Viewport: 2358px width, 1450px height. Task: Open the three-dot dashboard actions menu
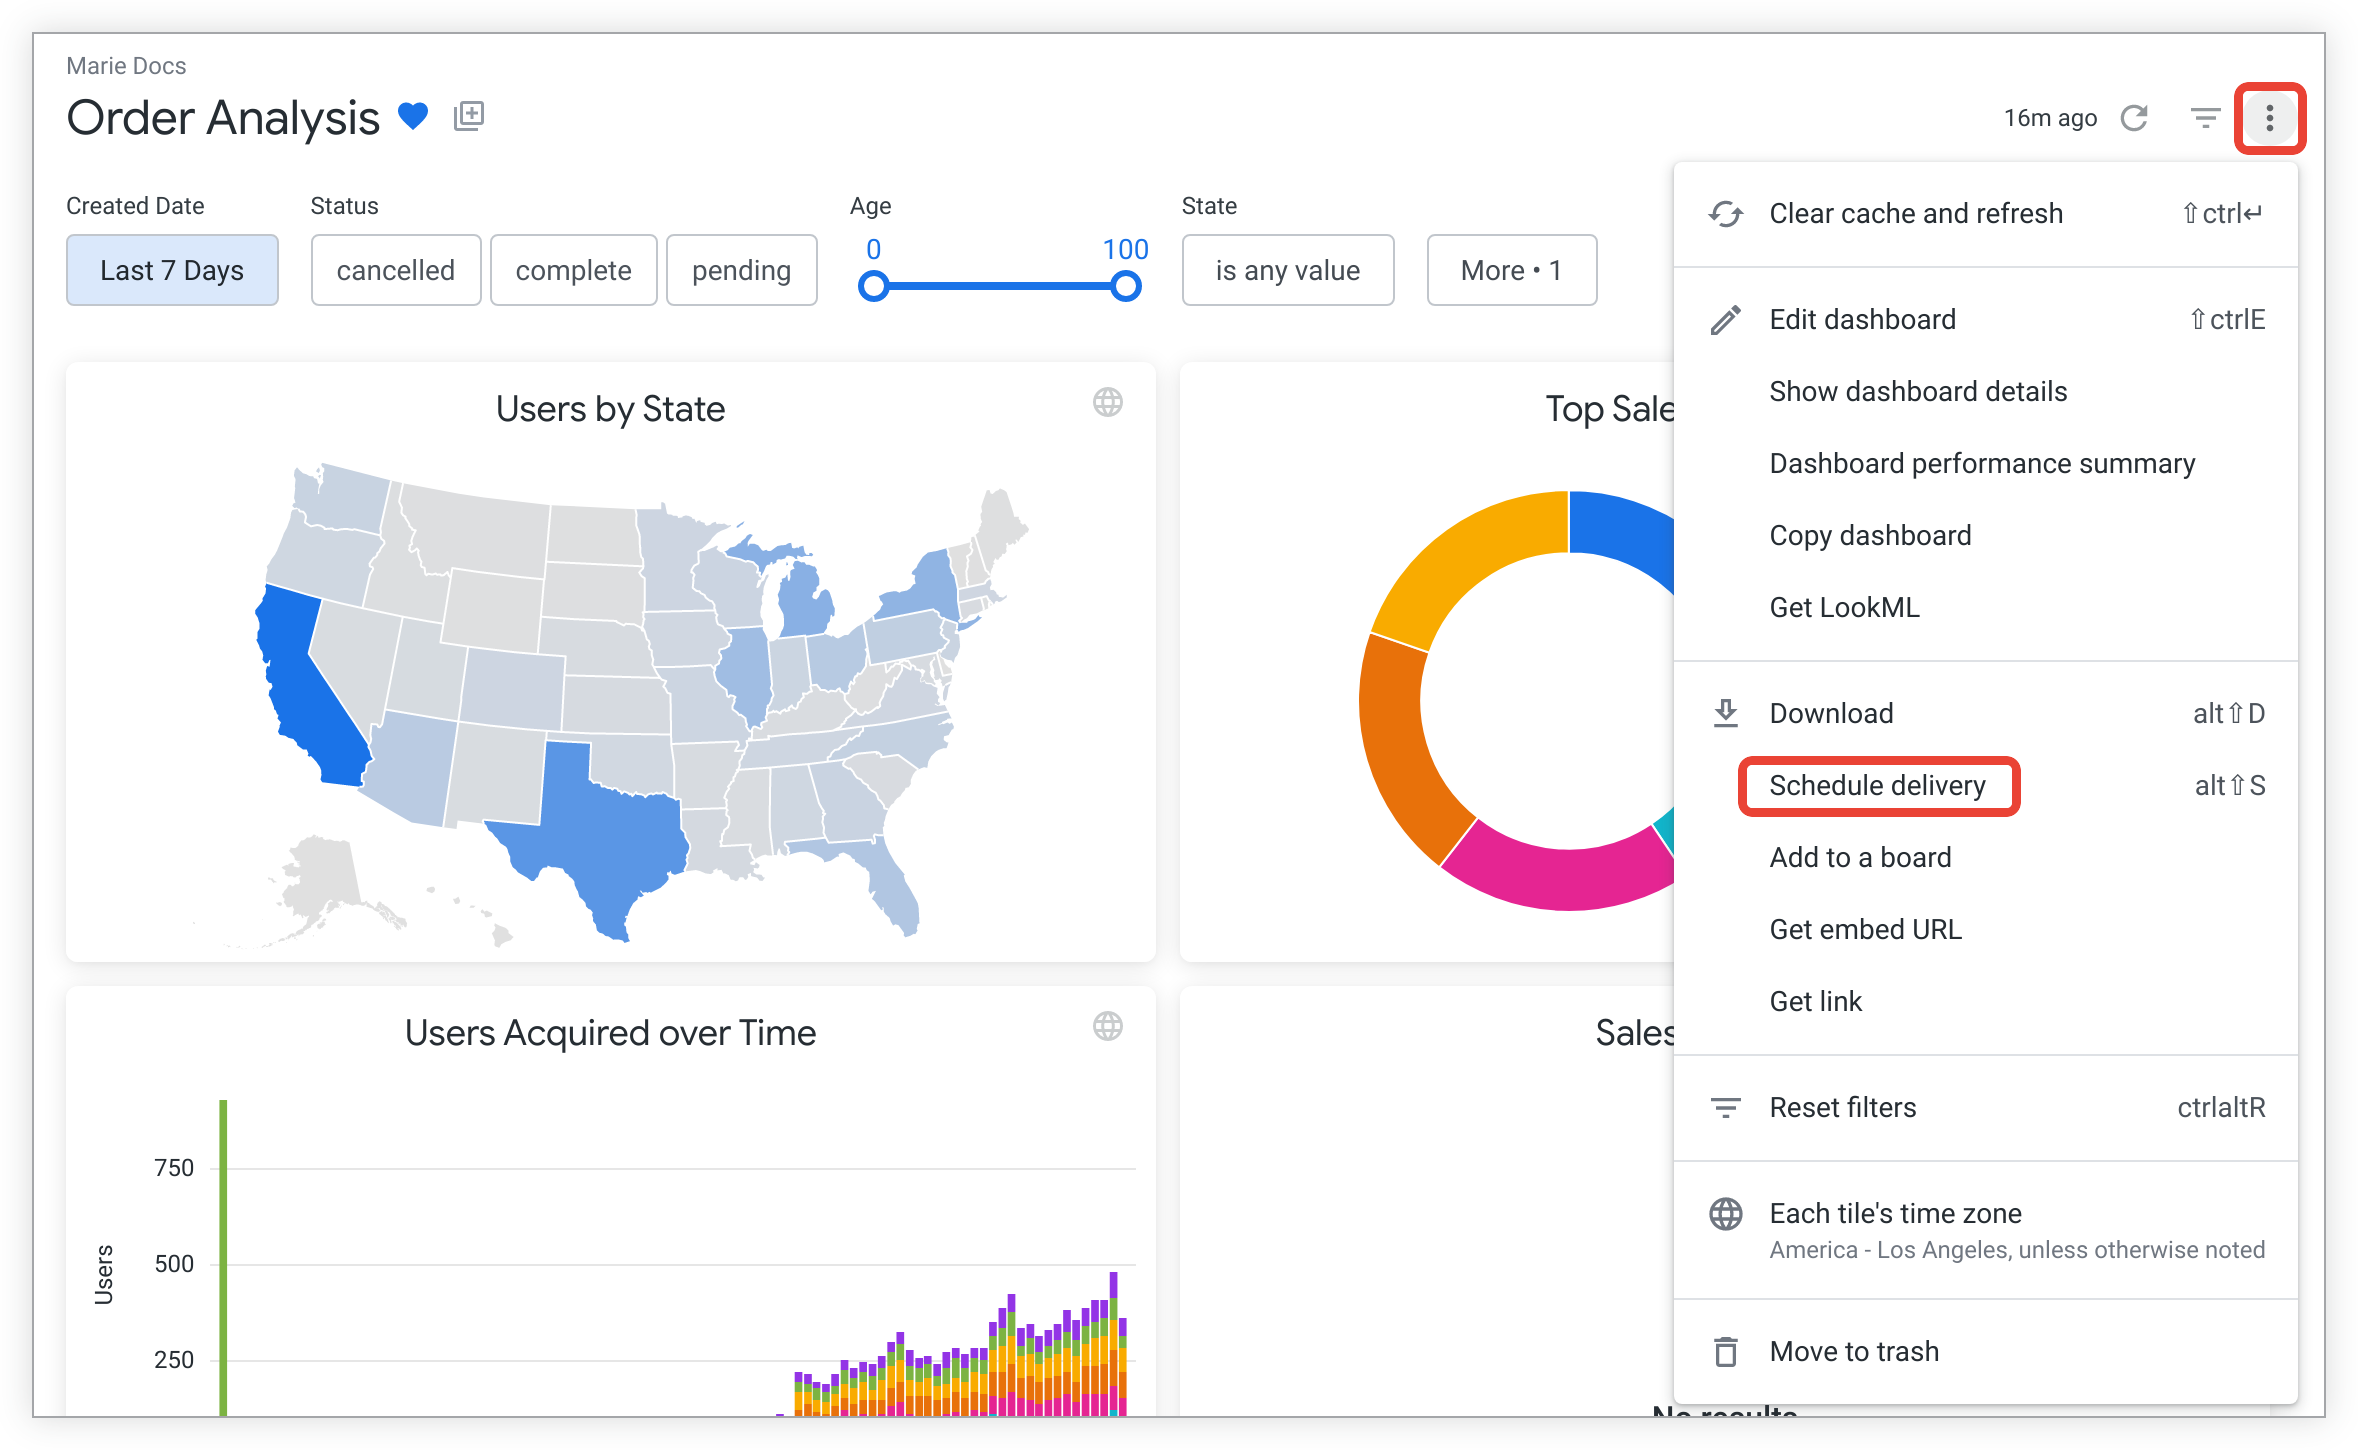tap(2269, 118)
